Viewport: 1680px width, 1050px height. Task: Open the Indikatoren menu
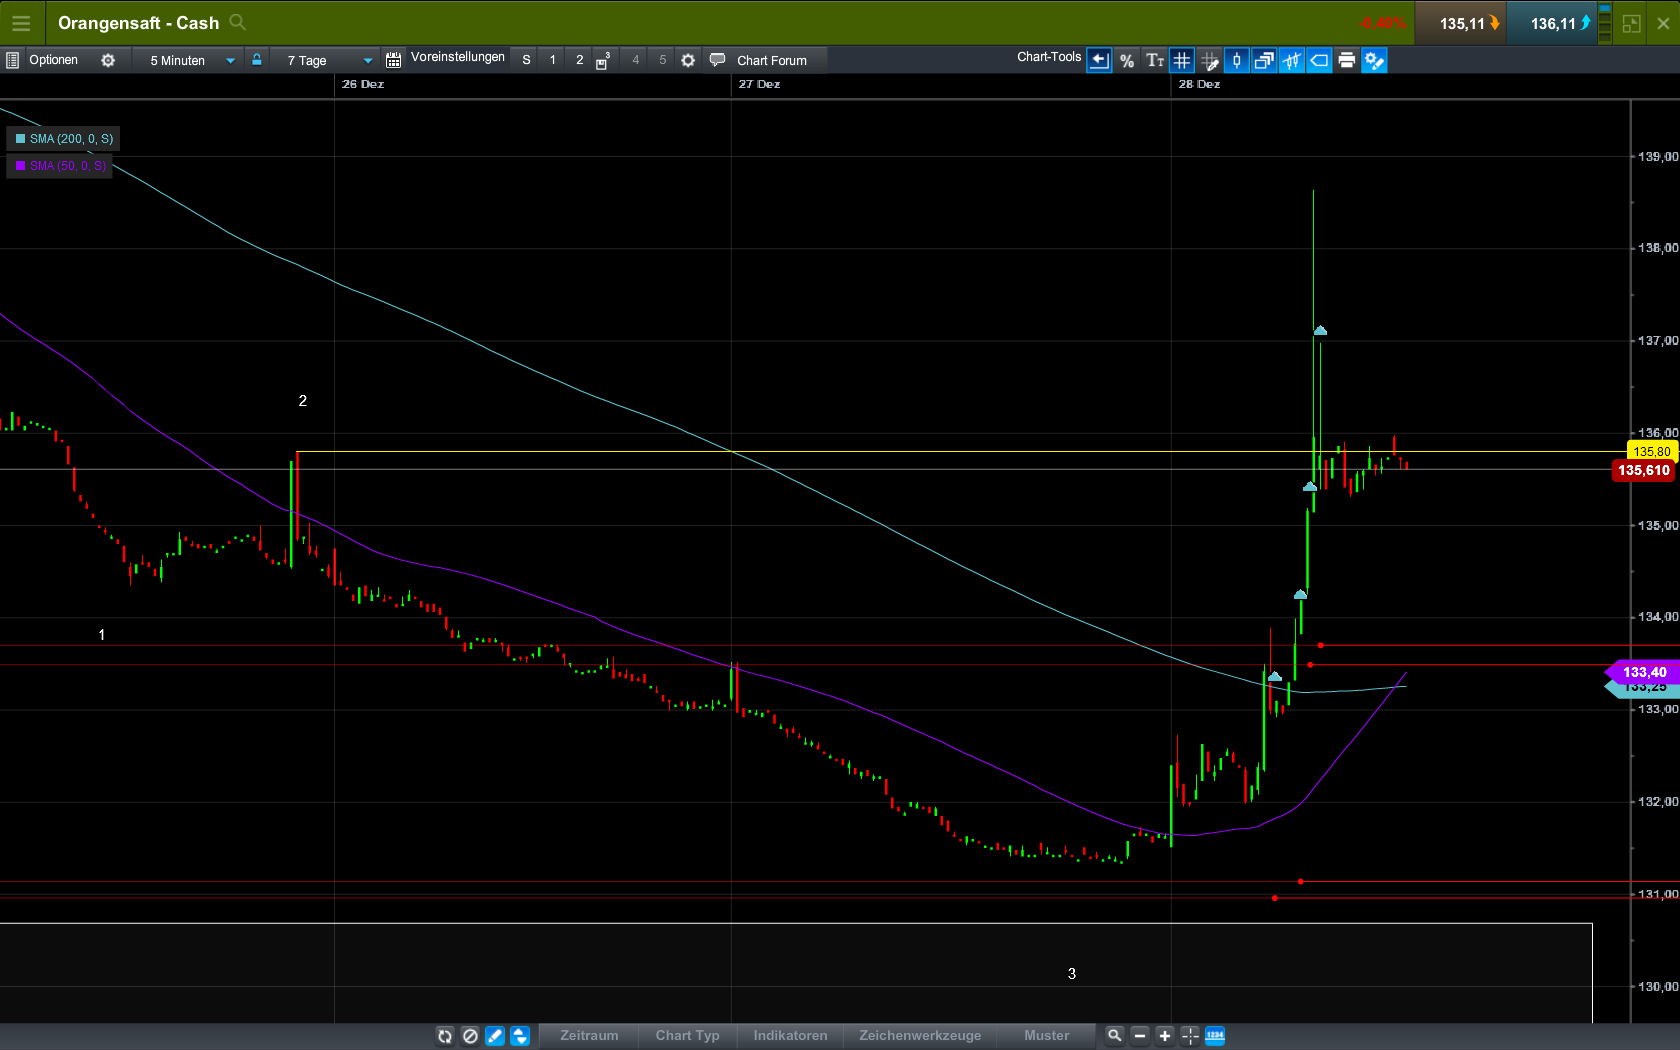790,1036
